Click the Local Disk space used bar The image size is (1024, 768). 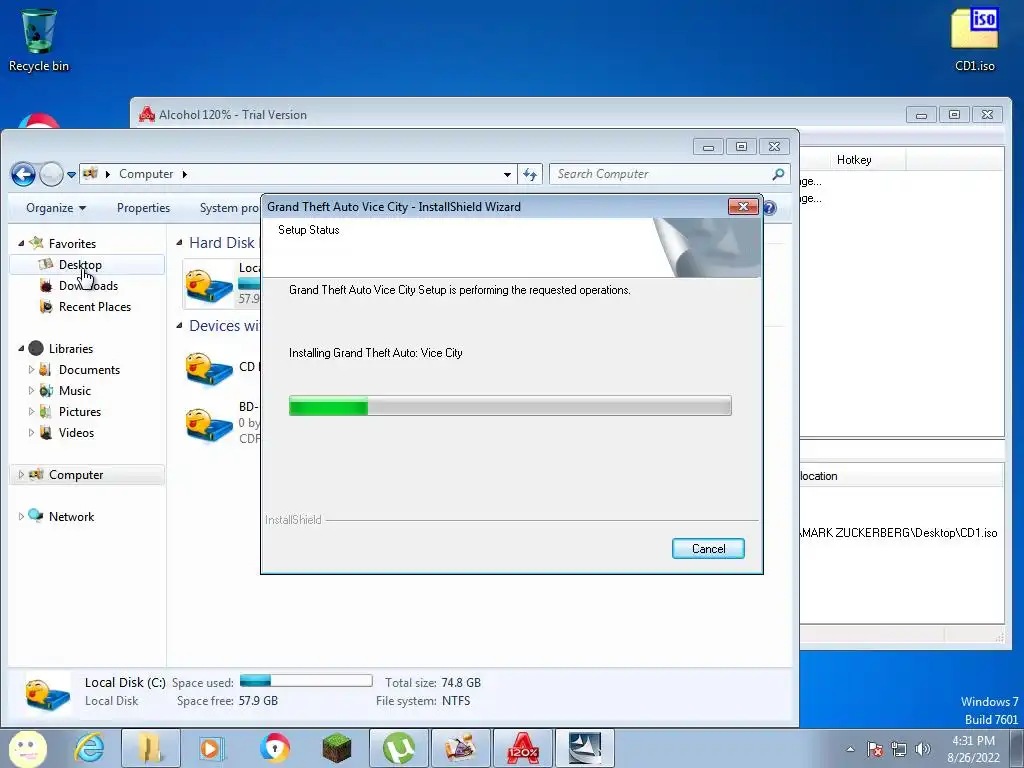(x=306, y=681)
